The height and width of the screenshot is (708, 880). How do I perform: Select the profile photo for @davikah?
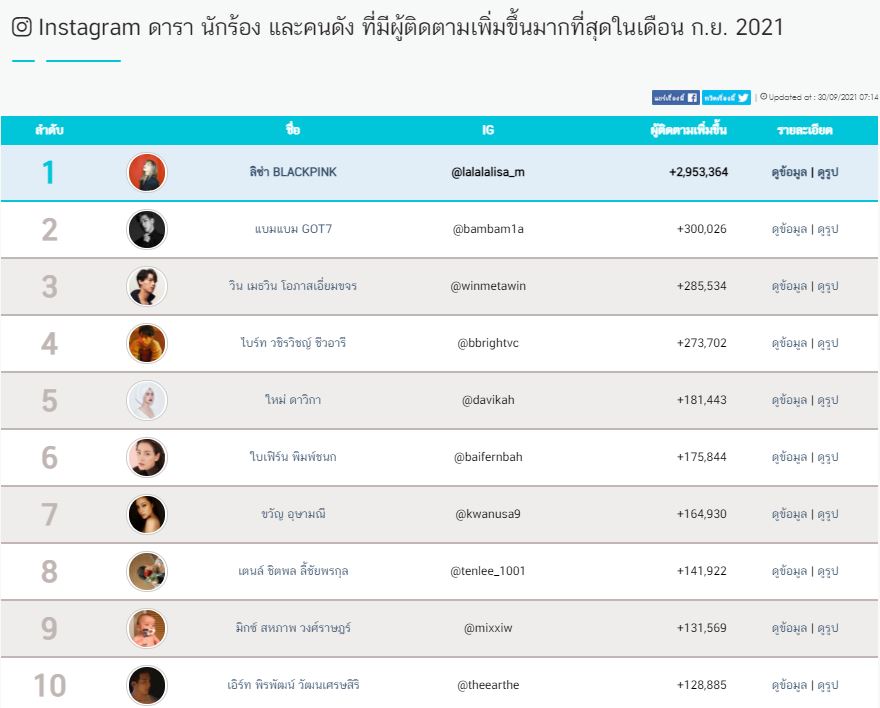point(147,400)
